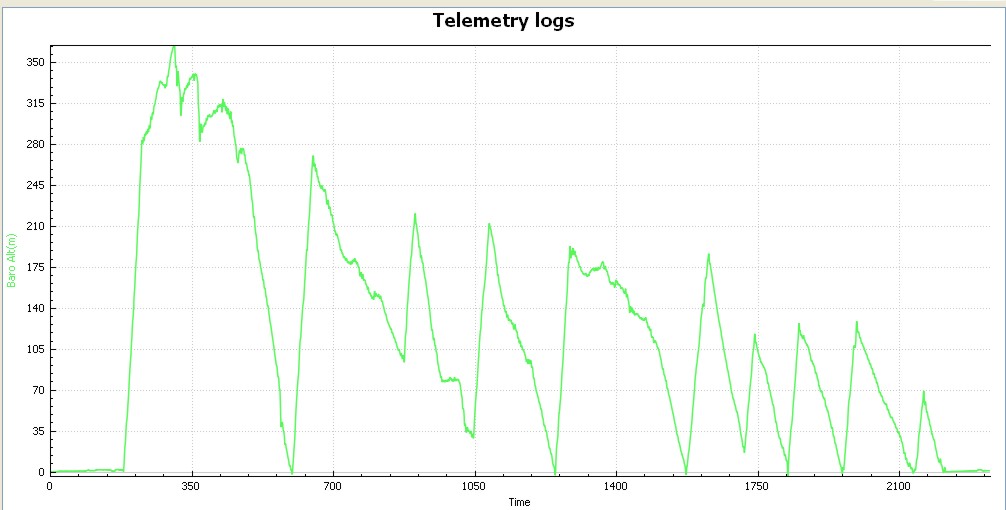Image resolution: width=1006 pixels, height=510 pixels.
Task: Select the 70 altitude axis tick label
Action: [x=36, y=390]
